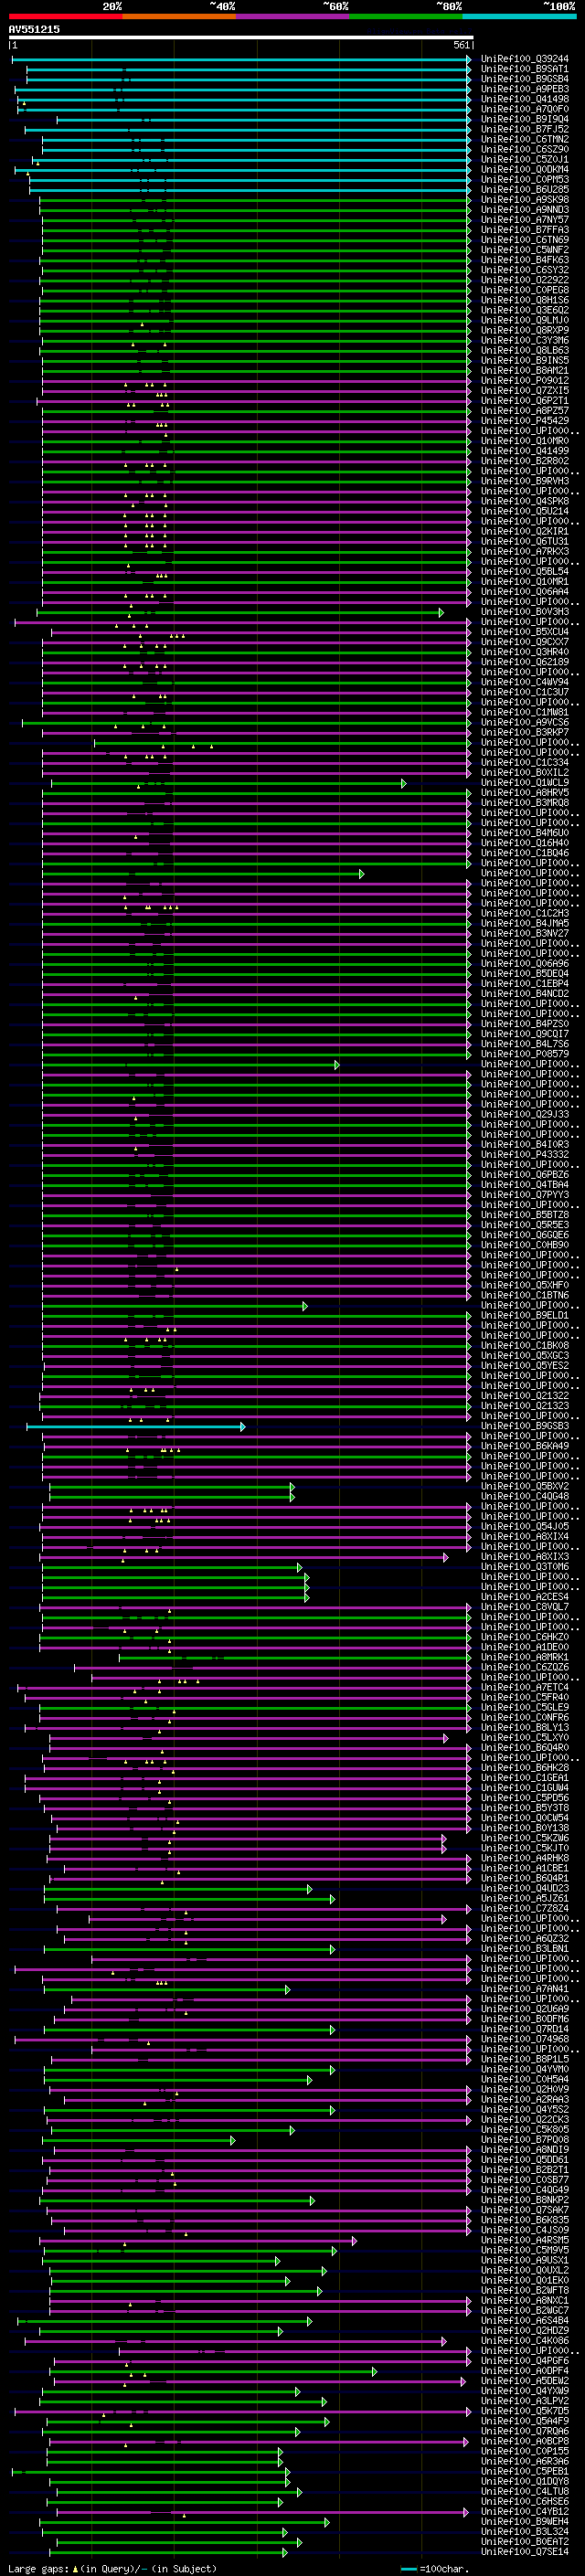Select label UniRef100_Q7SE14
The width and height of the screenshot is (585, 2576).
pyautogui.click(x=524, y=2551)
